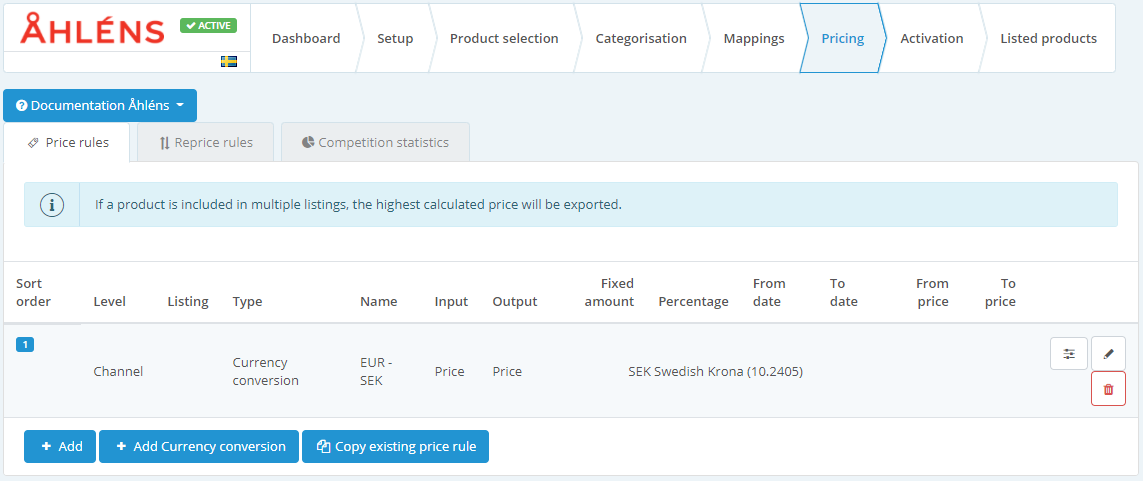Click the Åhléns logo
The image size is (1143, 481).
click(x=93, y=29)
